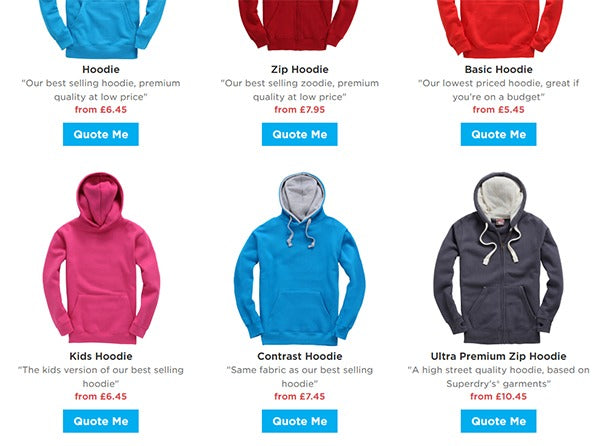Open the light blue Hoodie image
600x446 pixels.
(x=102, y=29)
